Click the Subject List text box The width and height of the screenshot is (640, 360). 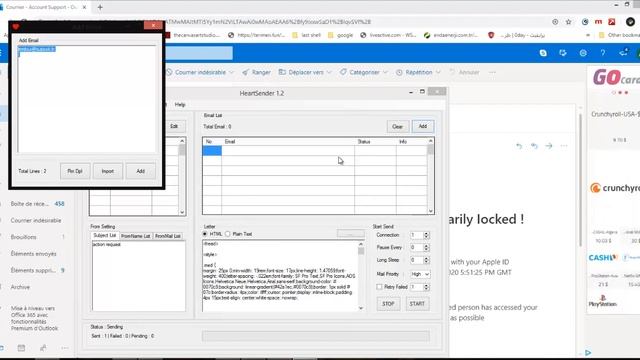pyautogui.click(x=139, y=276)
